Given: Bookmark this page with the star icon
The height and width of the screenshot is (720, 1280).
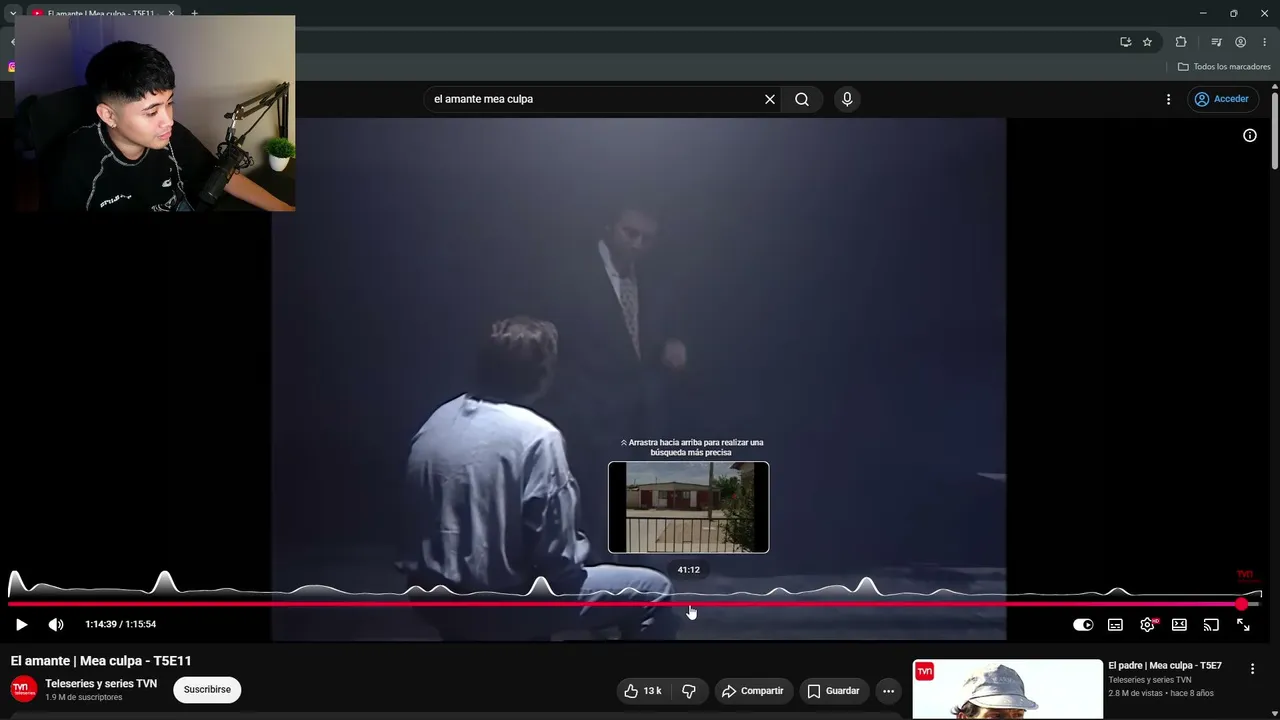Looking at the screenshot, I should [x=1147, y=42].
